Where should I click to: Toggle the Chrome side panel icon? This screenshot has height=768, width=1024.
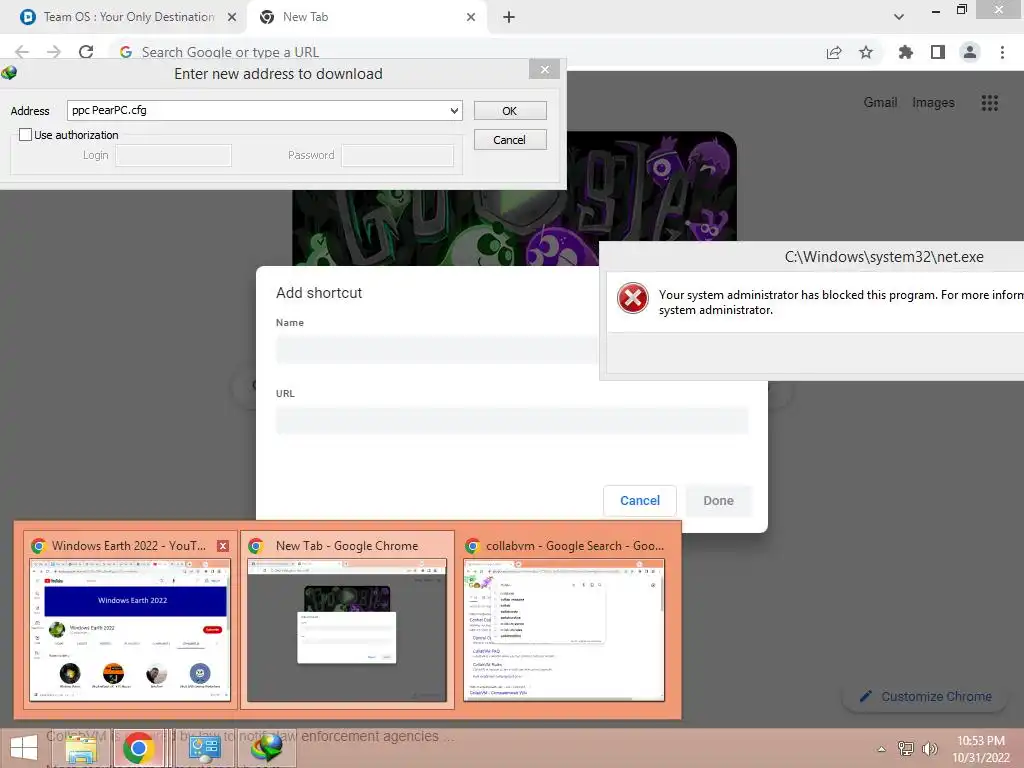(x=938, y=52)
